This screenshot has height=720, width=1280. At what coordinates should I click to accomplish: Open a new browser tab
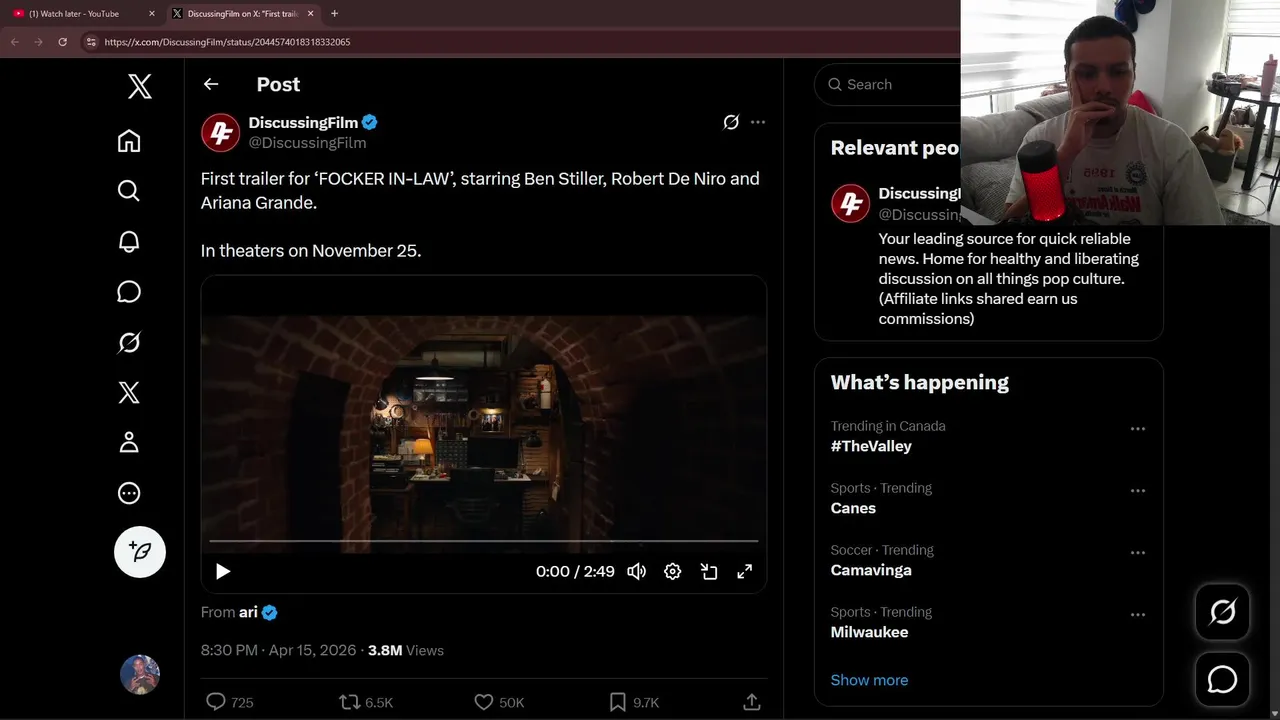[334, 13]
